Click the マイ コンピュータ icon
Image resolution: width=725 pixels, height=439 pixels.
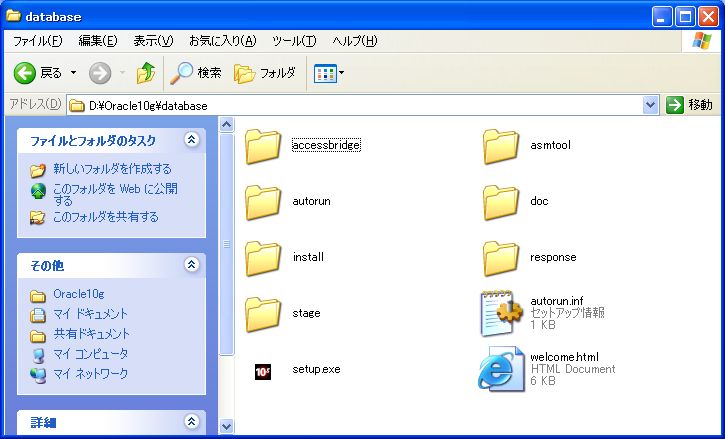click(x=38, y=355)
